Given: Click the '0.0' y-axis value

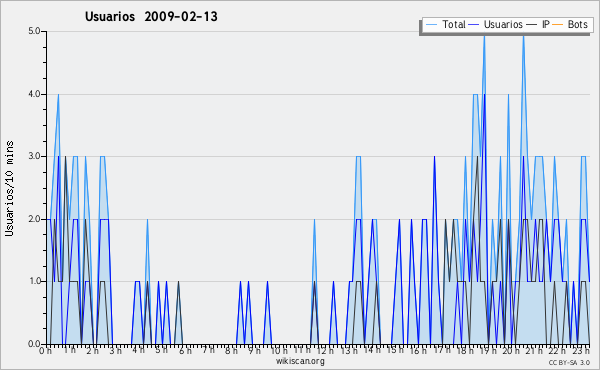Looking at the screenshot, I should click(x=34, y=344).
